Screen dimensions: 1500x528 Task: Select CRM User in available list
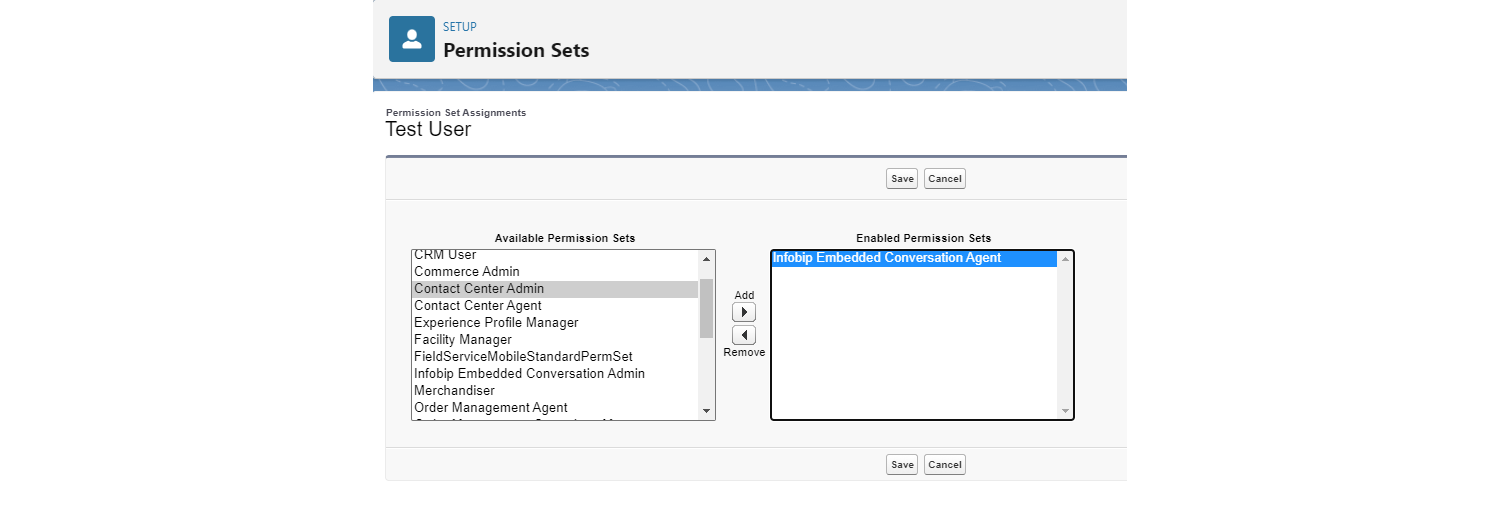[x=555, y=256]
